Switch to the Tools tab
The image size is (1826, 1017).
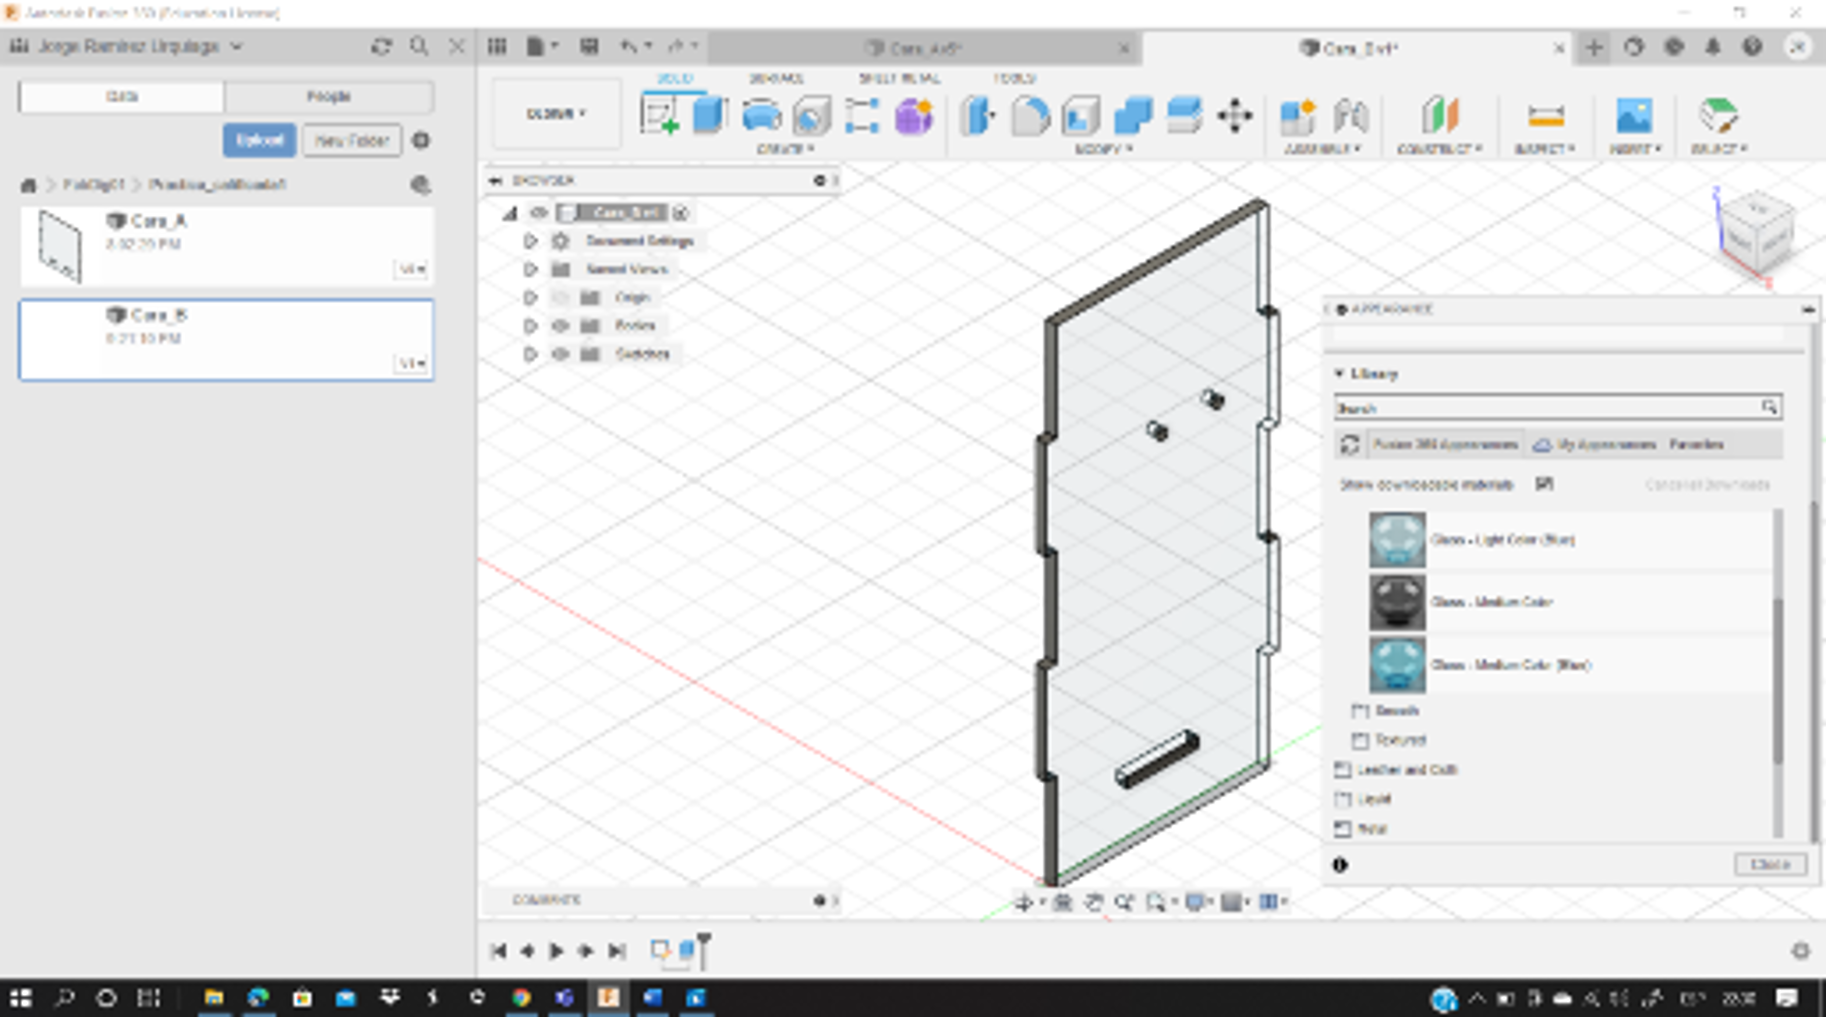coord(1014,78)
